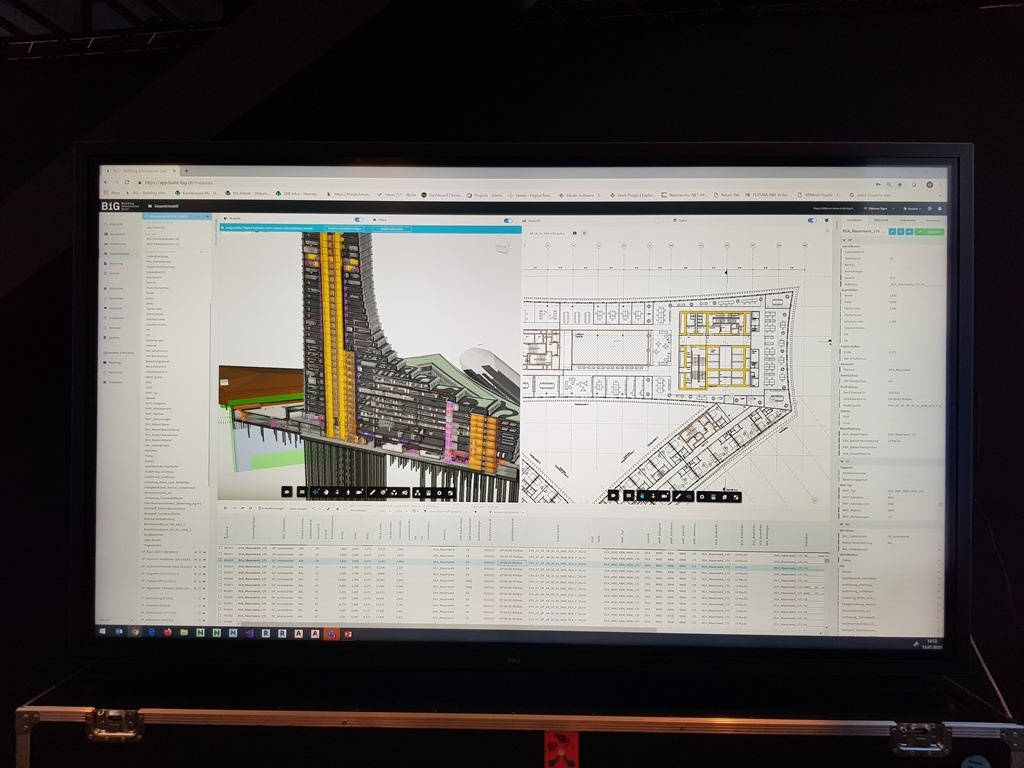
Task: Toggle the Modelle view switch
Action: (359, 219)
